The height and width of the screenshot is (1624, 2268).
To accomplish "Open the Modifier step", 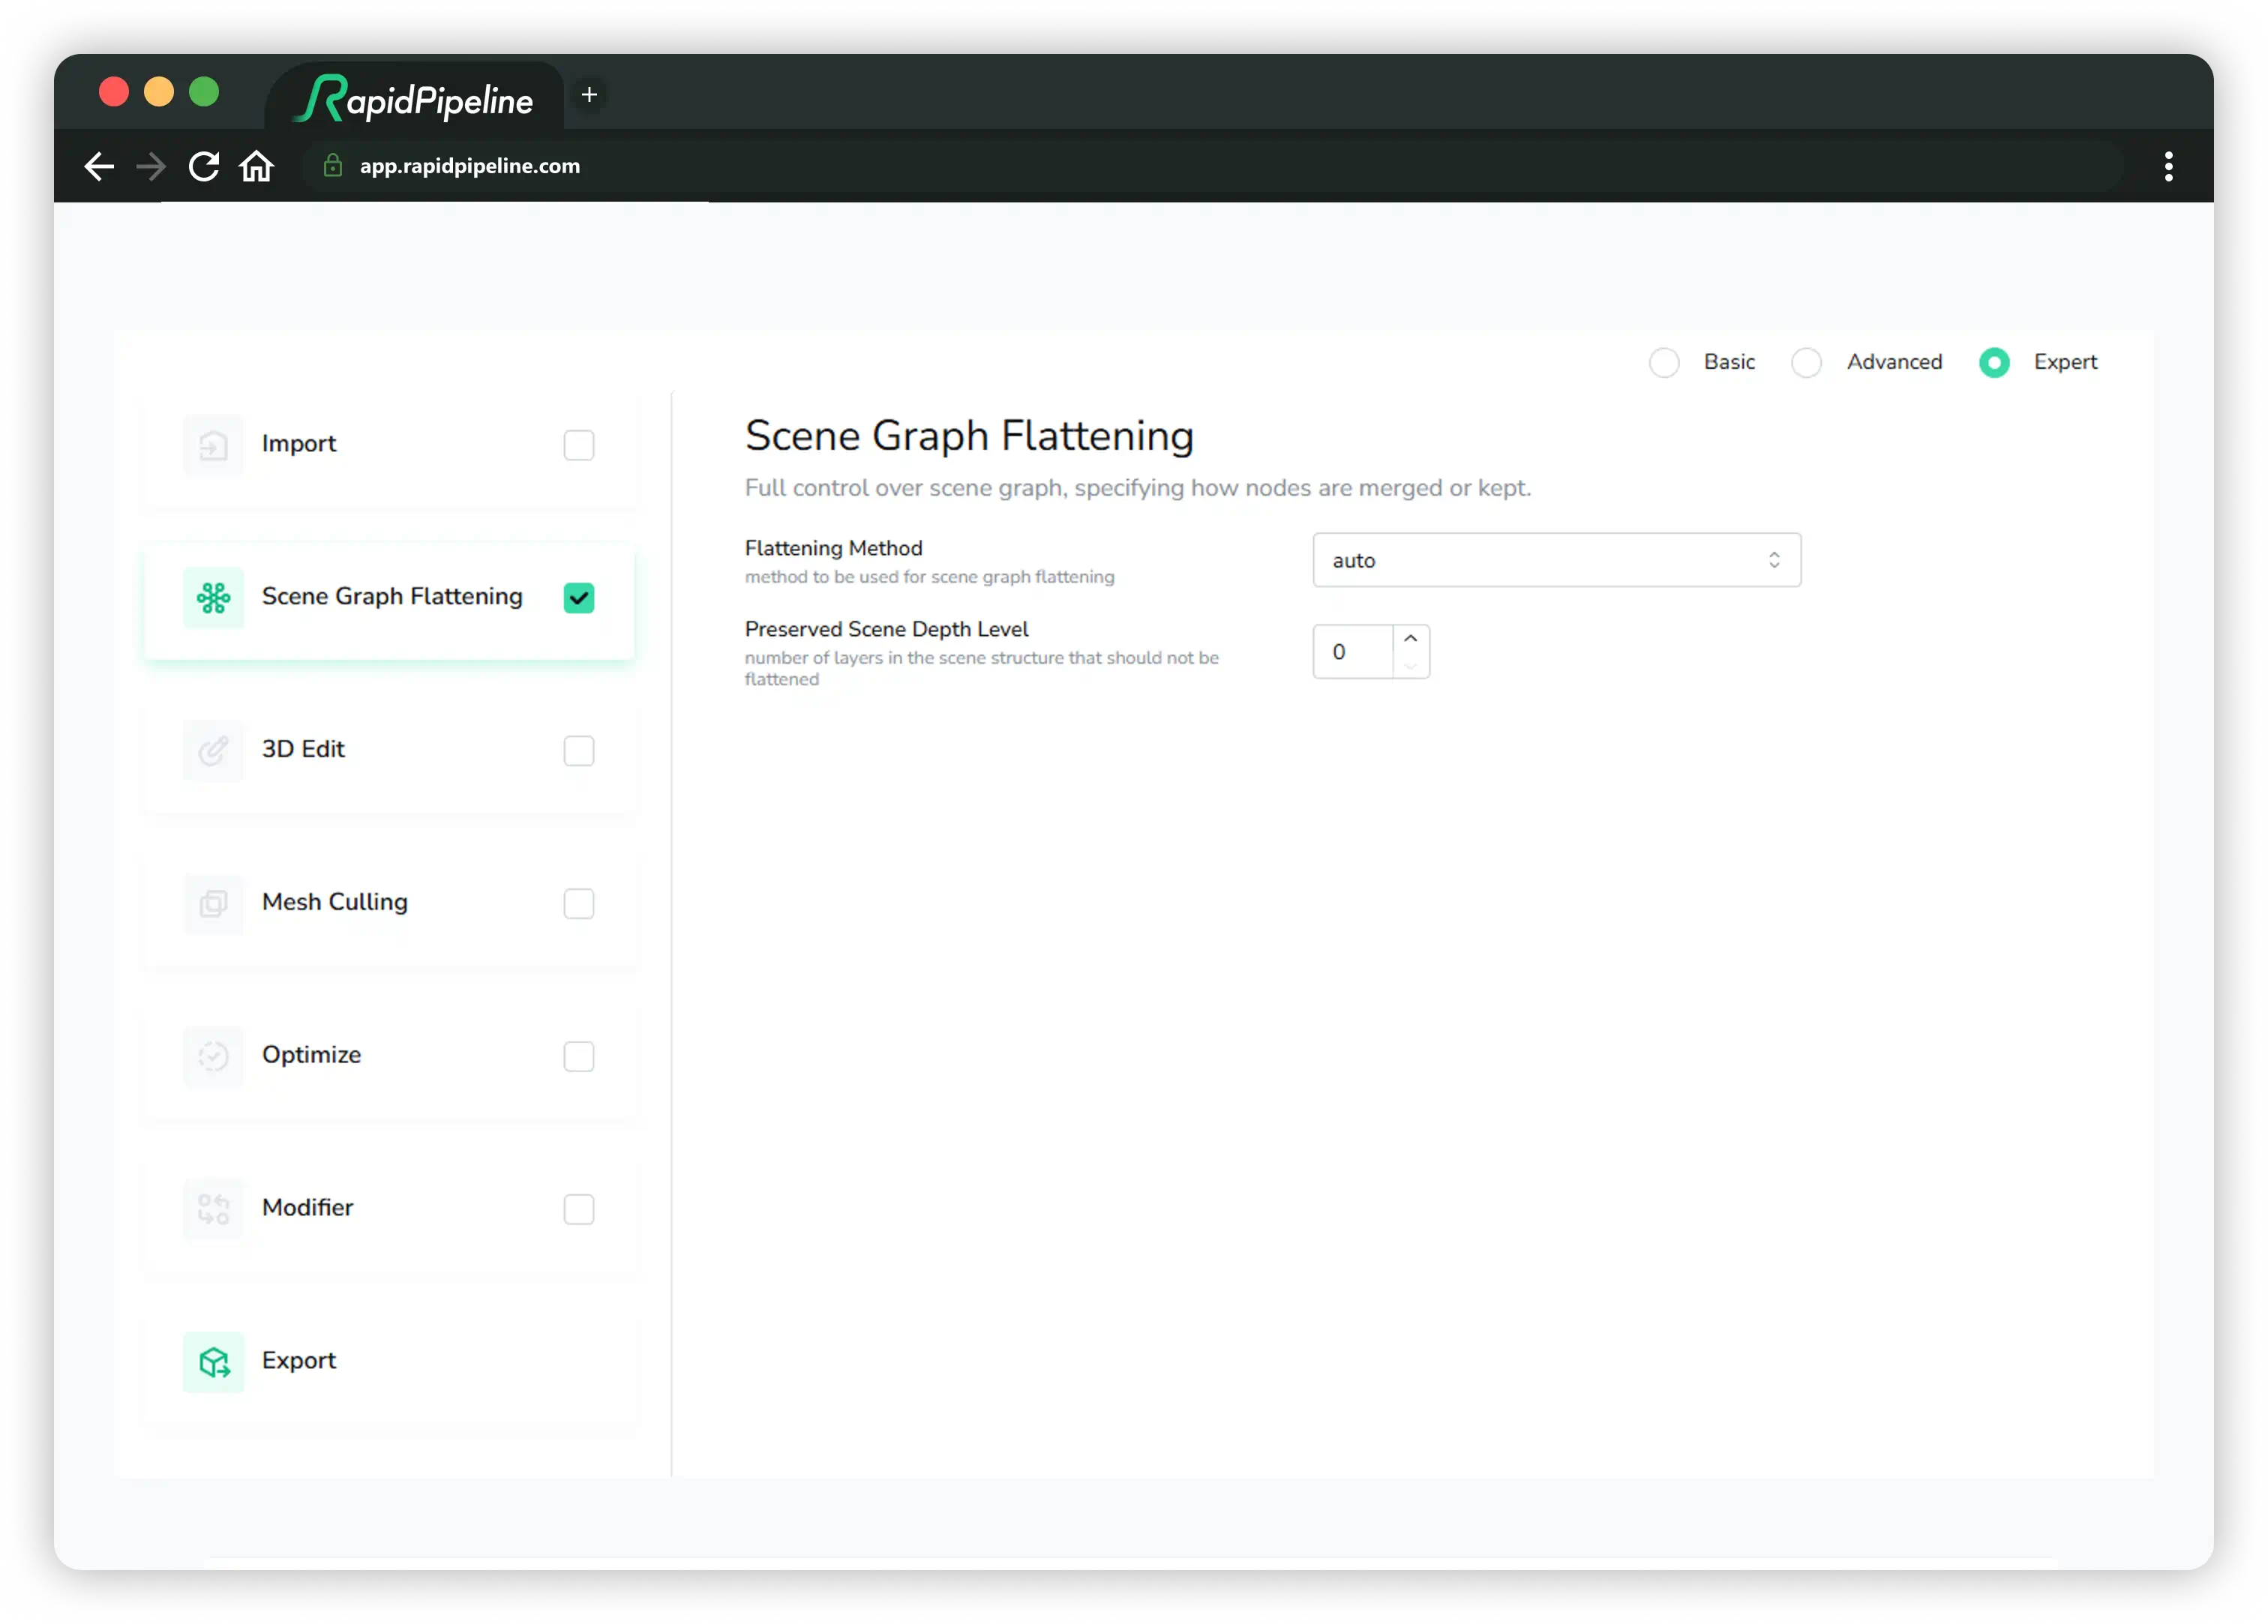I will pyautogui.click(x=389, y=1209).
